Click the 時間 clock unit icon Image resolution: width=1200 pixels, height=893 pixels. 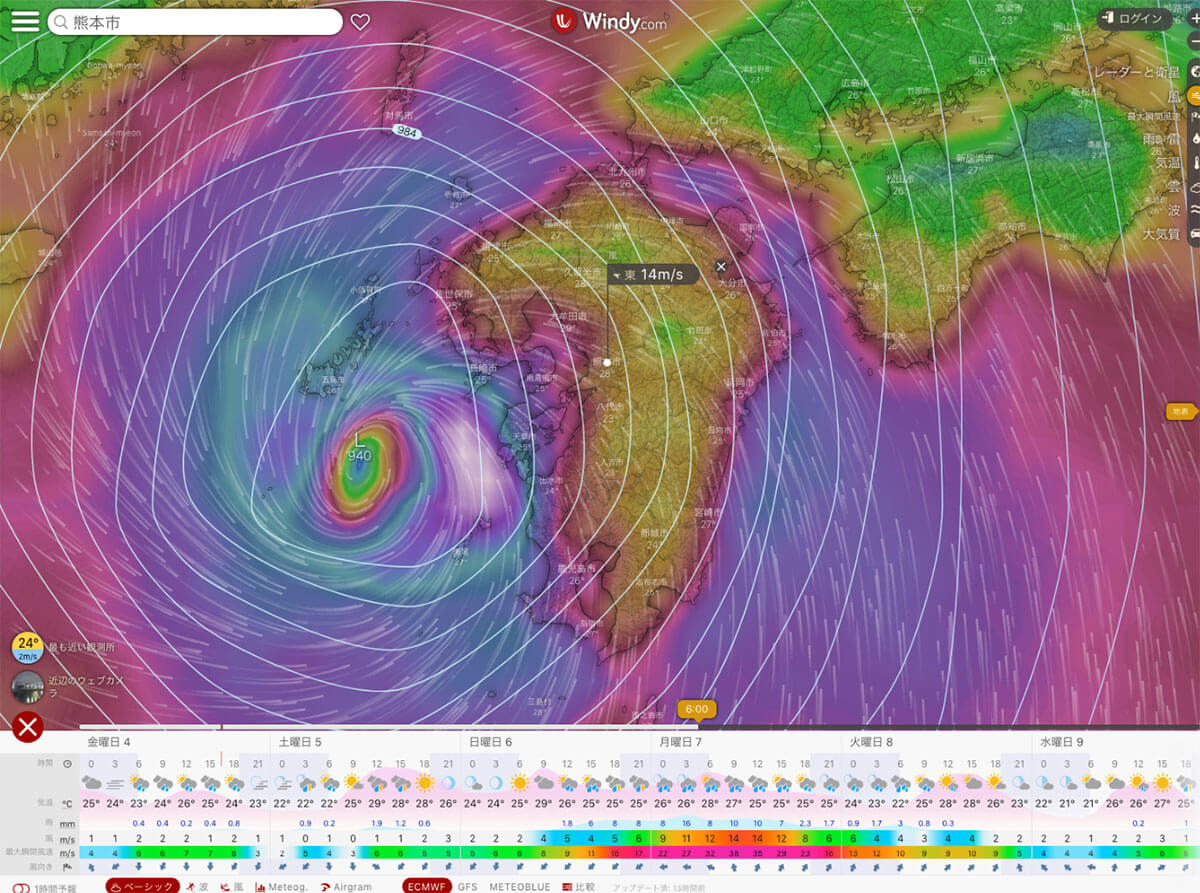pos(67,763)
